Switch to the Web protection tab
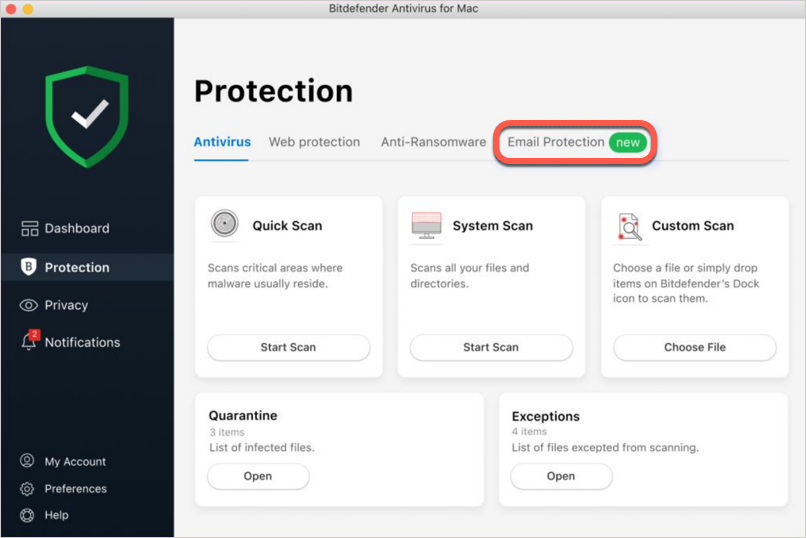 click(314, 142)
